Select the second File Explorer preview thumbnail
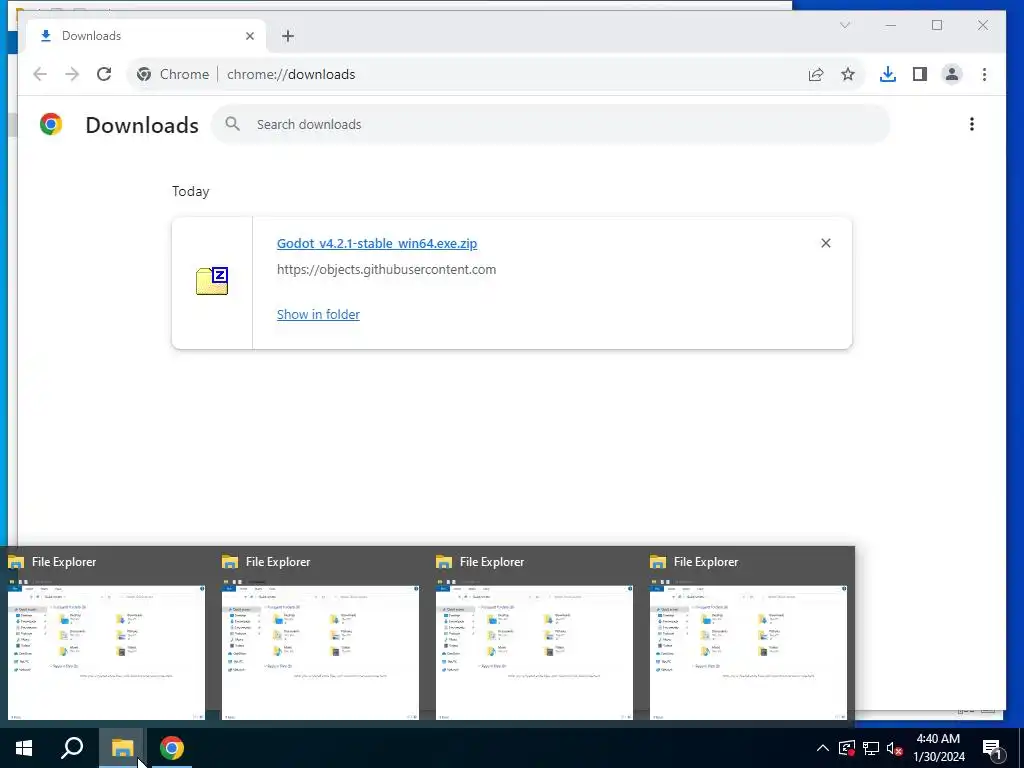Screen dimensions: 1024x768 click(320, 652)
